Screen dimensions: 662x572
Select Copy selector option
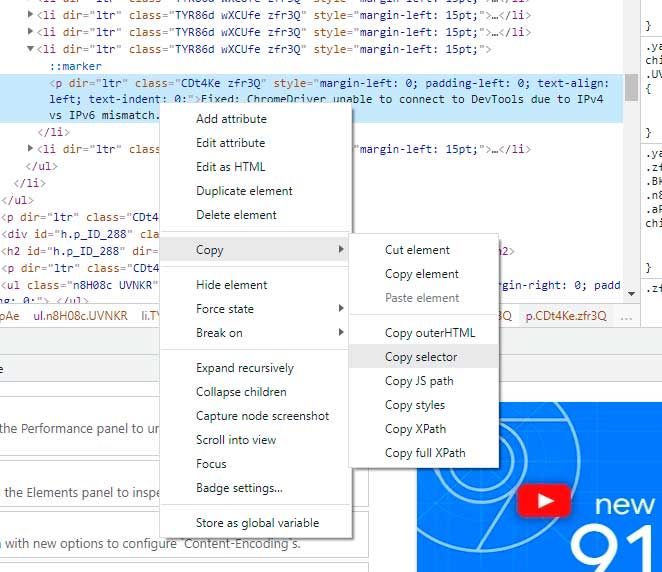[424, 357]
